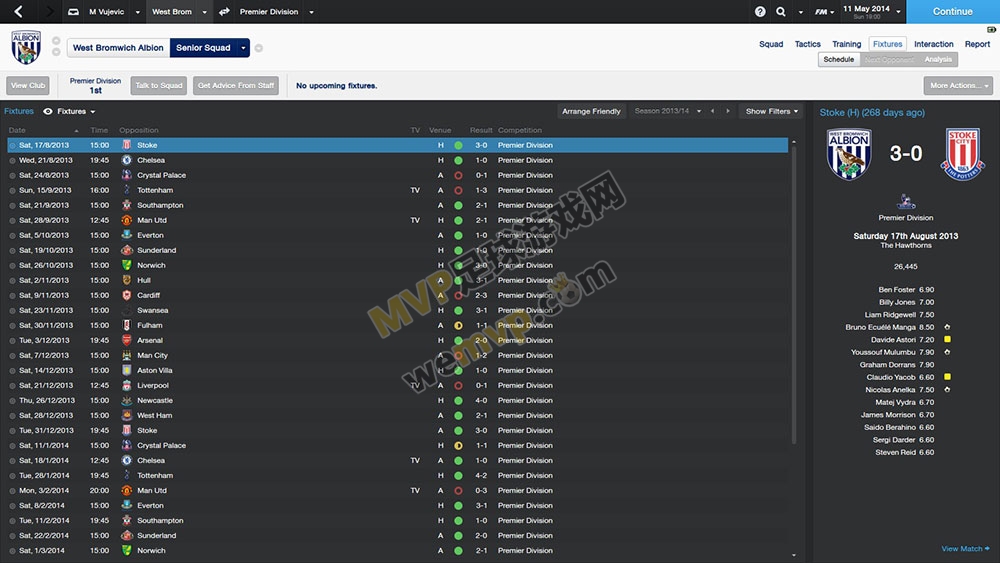Viewport: 1000px width, 563px height.
Task: Click the Cardiff badge on 9/11/2013 row
Action: (x=126, y=295)
